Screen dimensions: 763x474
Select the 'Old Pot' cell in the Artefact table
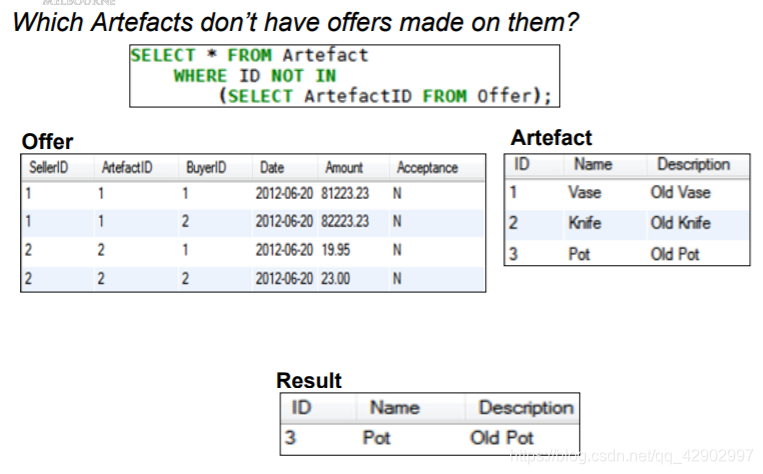click(674, 254)
